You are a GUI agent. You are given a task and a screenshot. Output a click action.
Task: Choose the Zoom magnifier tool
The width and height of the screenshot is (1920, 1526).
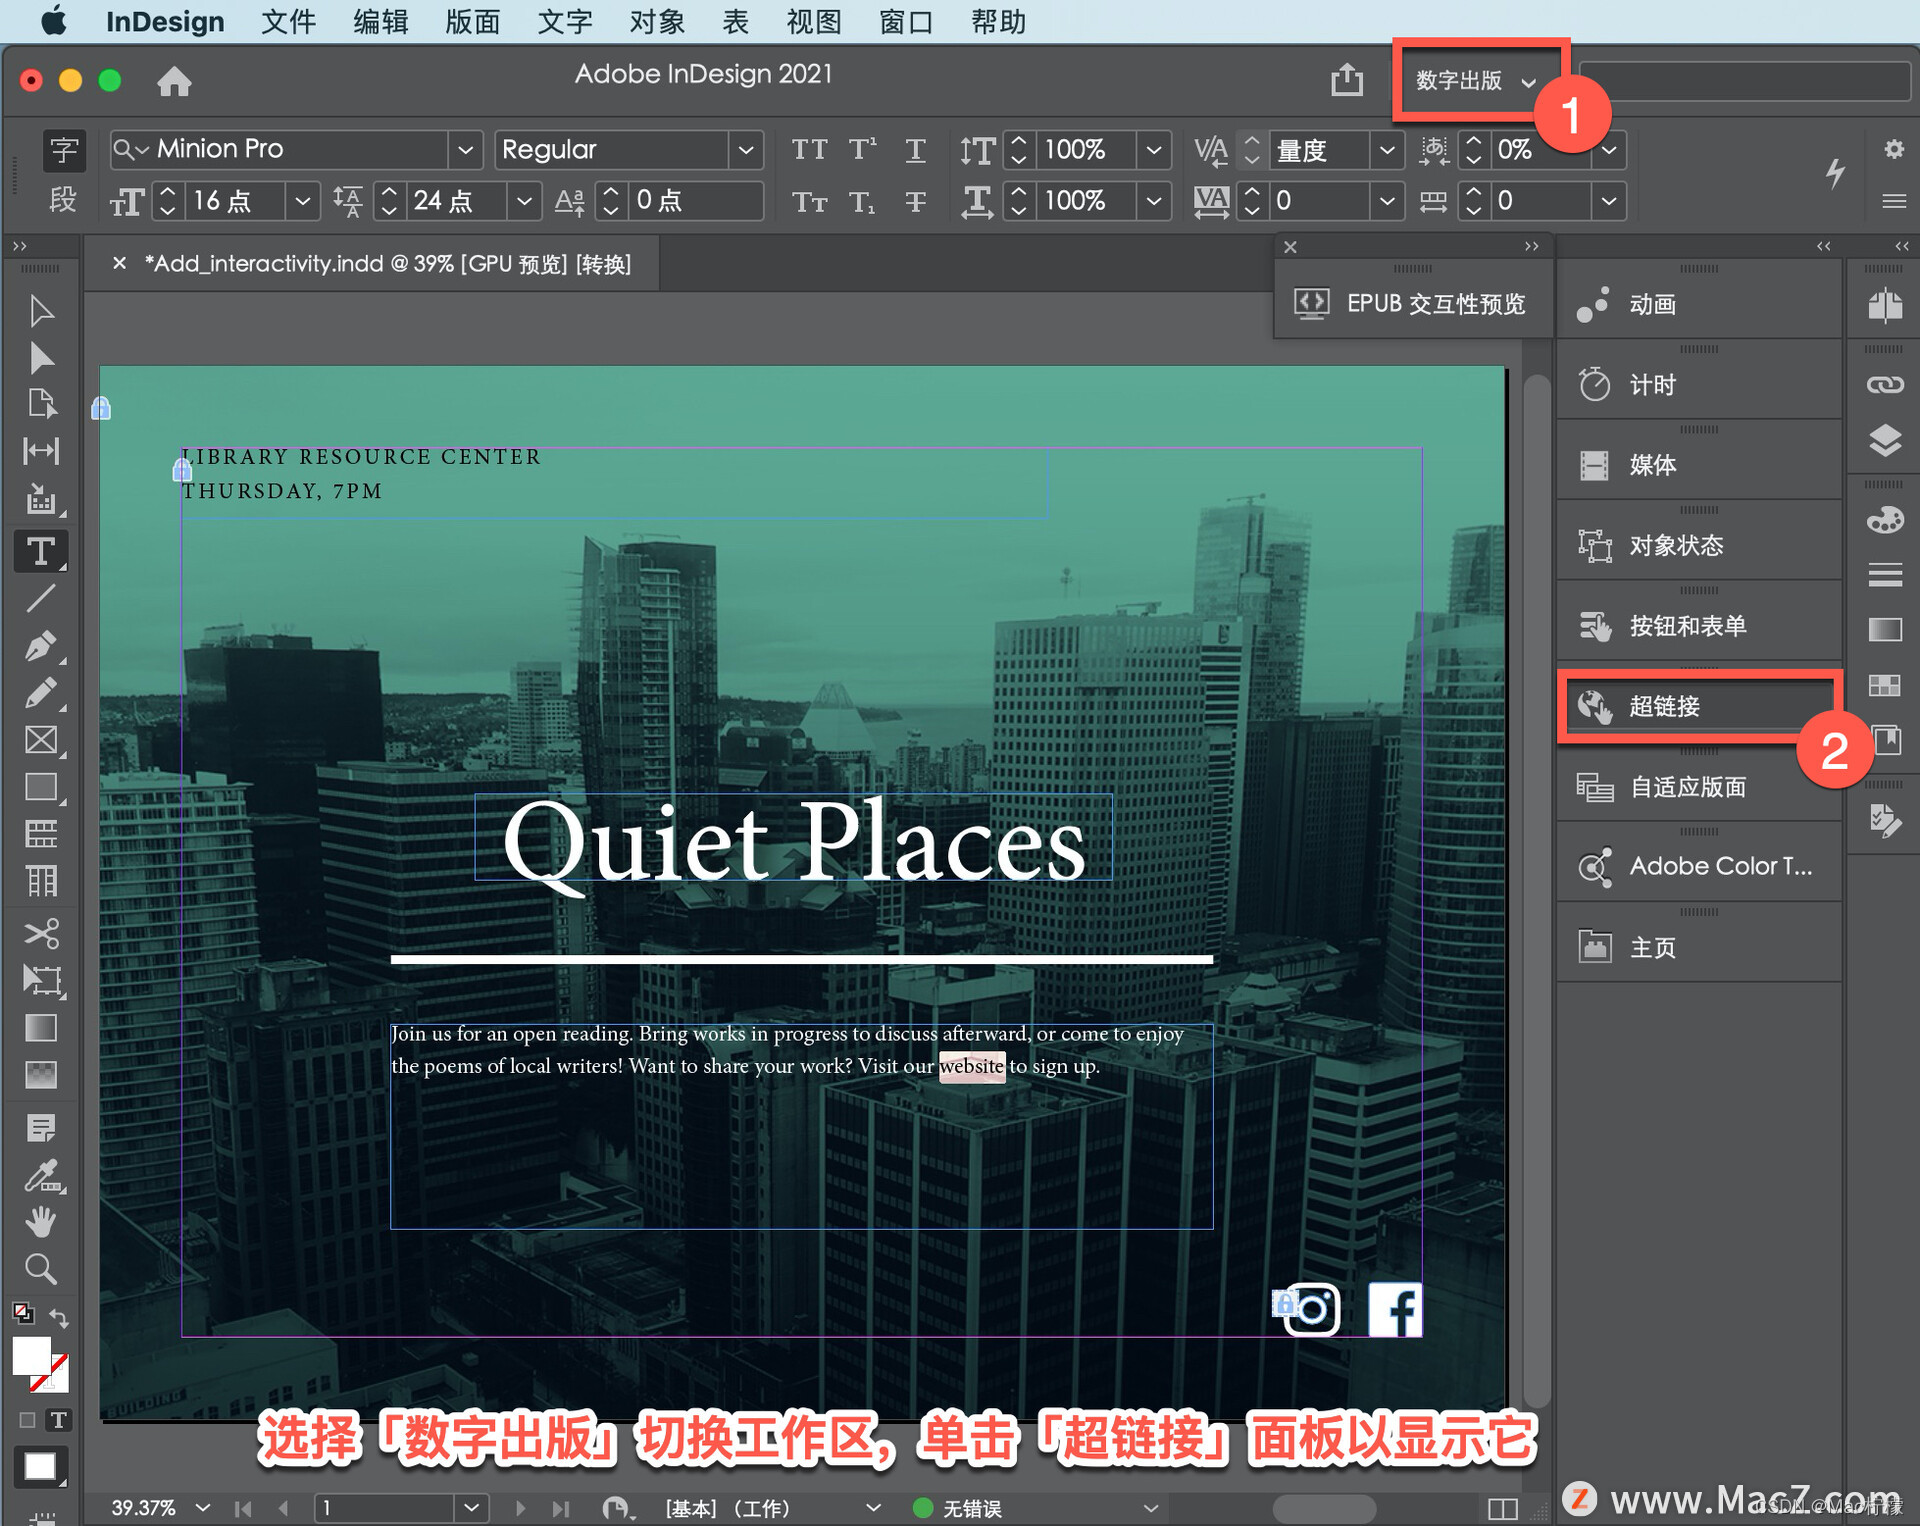click(x=40, y=1269)
